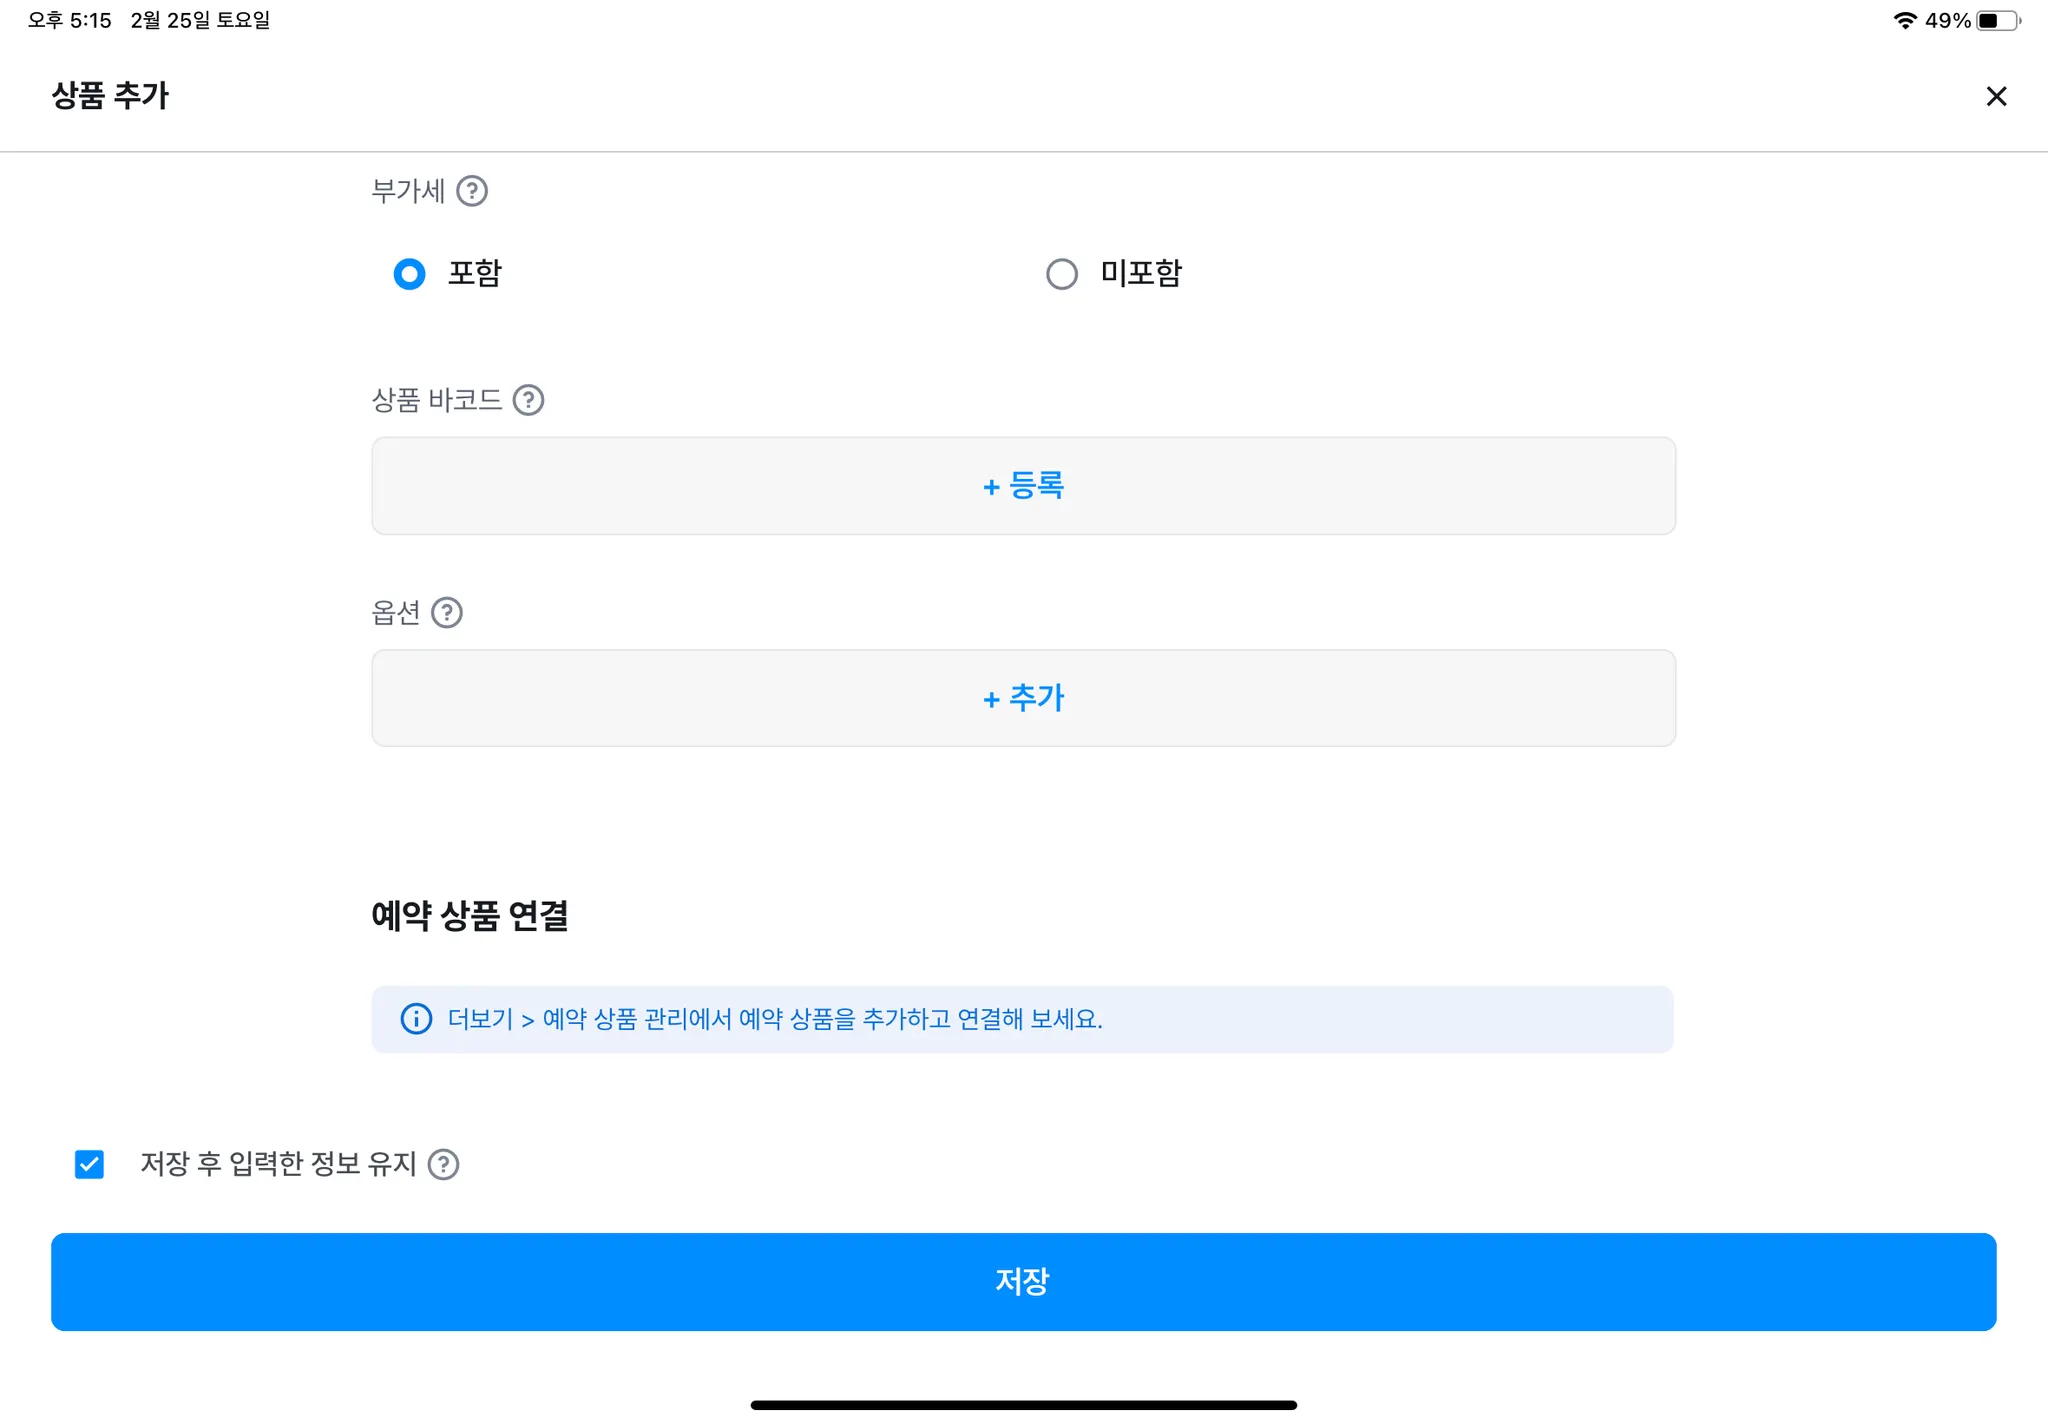
Task: Tap the battery icon in the status bar
Action: point(1997,21)
